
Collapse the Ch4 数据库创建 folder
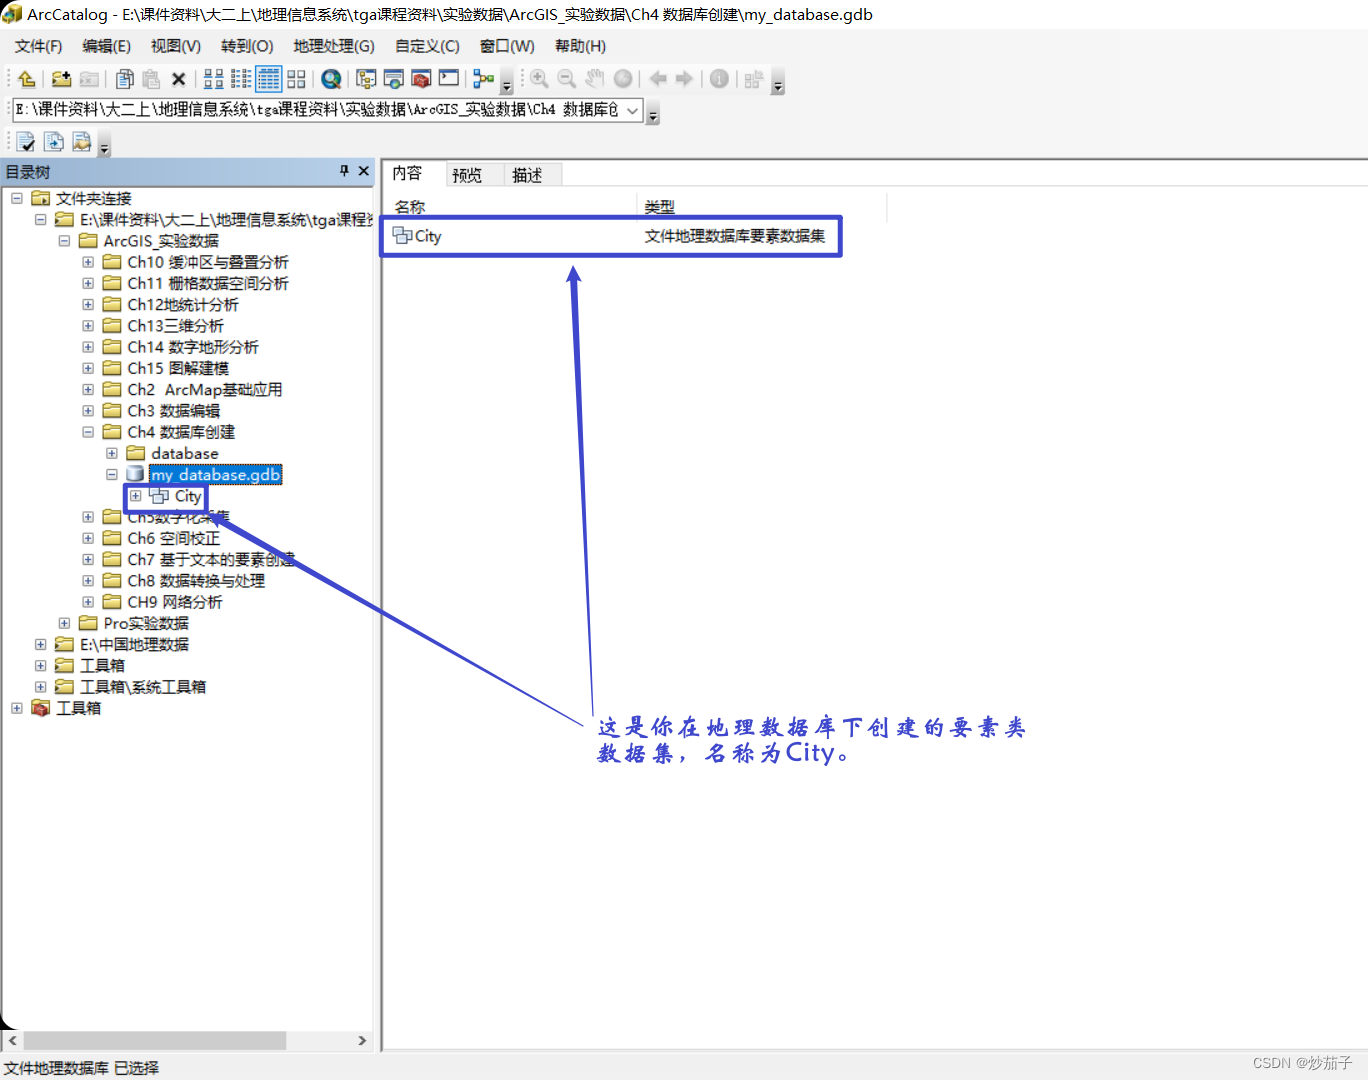coord(88,432)
